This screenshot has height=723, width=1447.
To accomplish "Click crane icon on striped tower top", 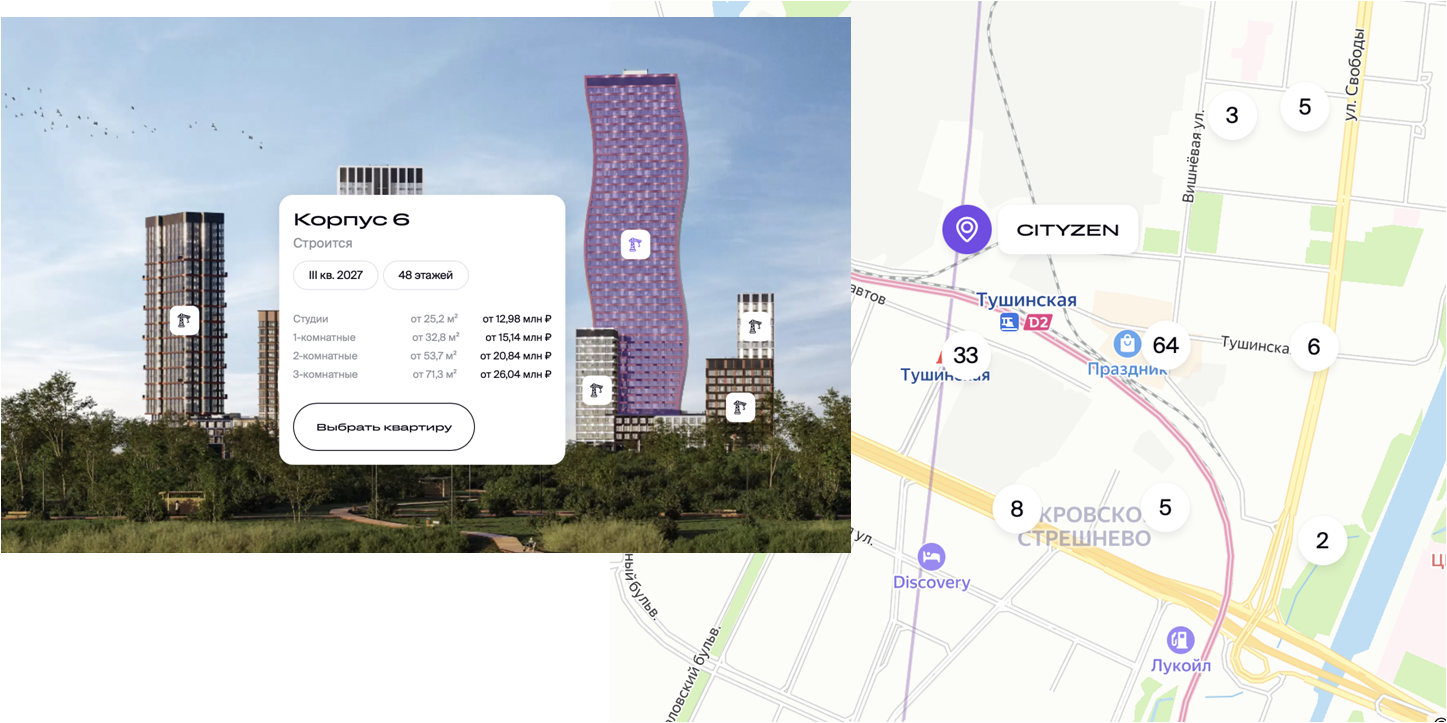I will coord(756,325).
